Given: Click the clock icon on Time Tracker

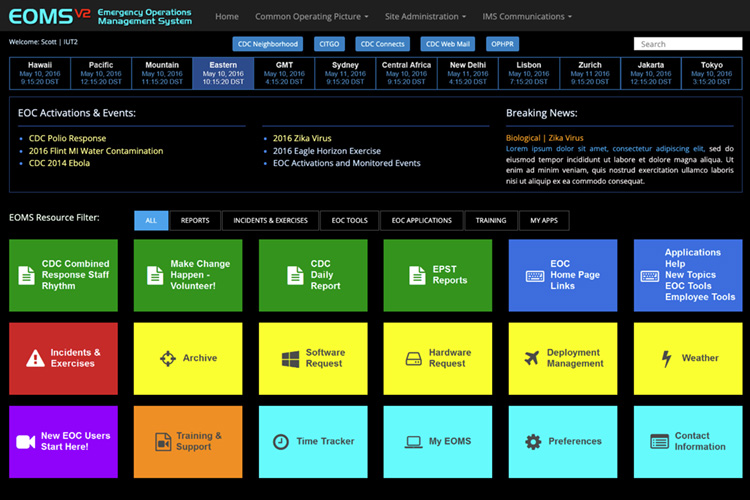Looking at the screenshot, I should tap(281, 441).
